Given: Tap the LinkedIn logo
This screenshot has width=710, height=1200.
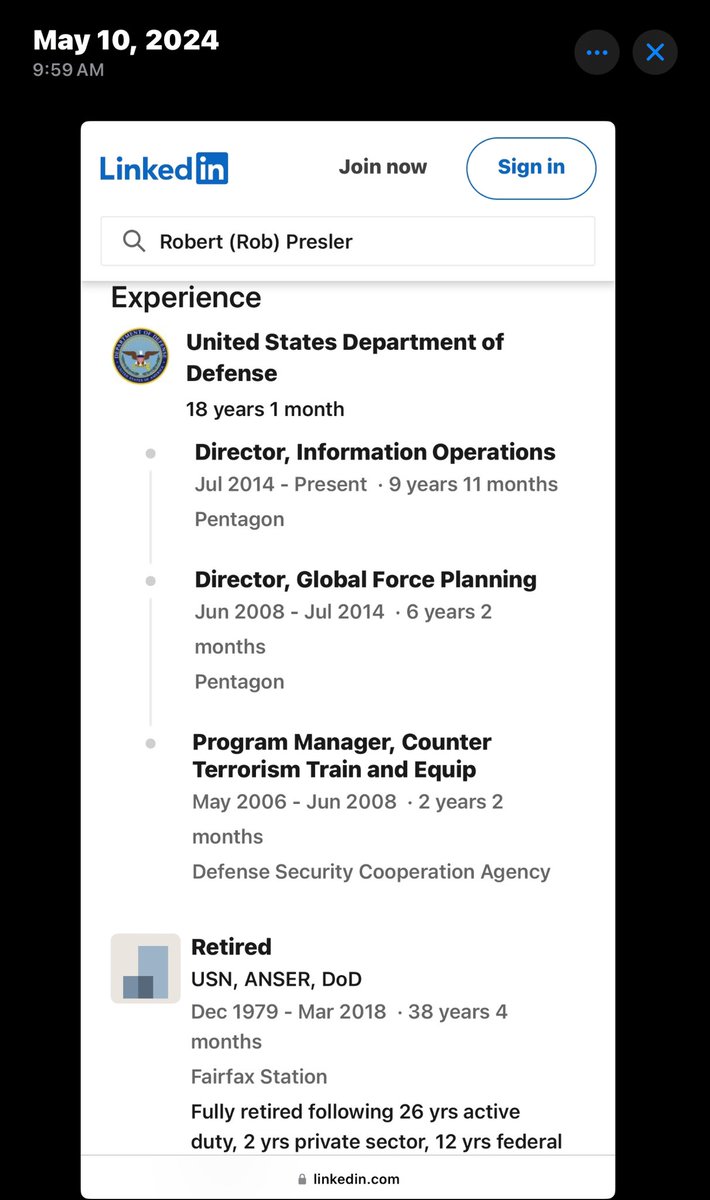Looking at the screenshot, I should [x=164, y=168].
